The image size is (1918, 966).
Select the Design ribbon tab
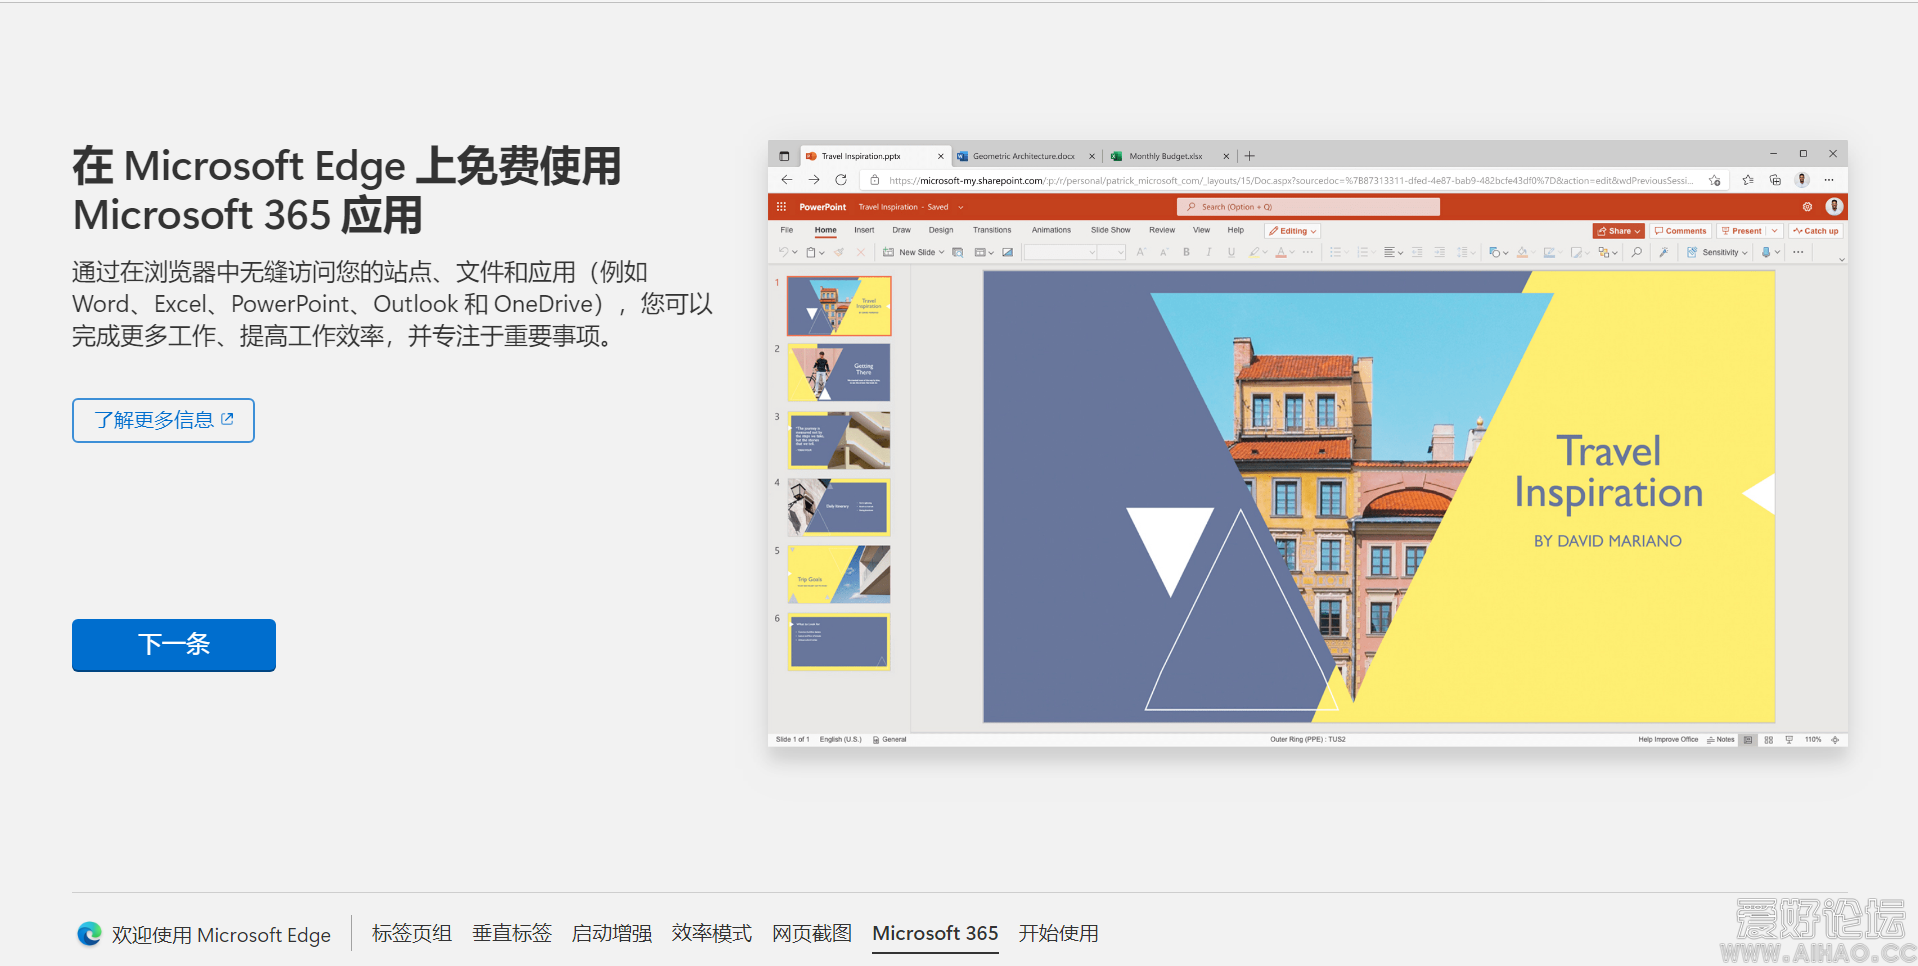coord(941,230)
